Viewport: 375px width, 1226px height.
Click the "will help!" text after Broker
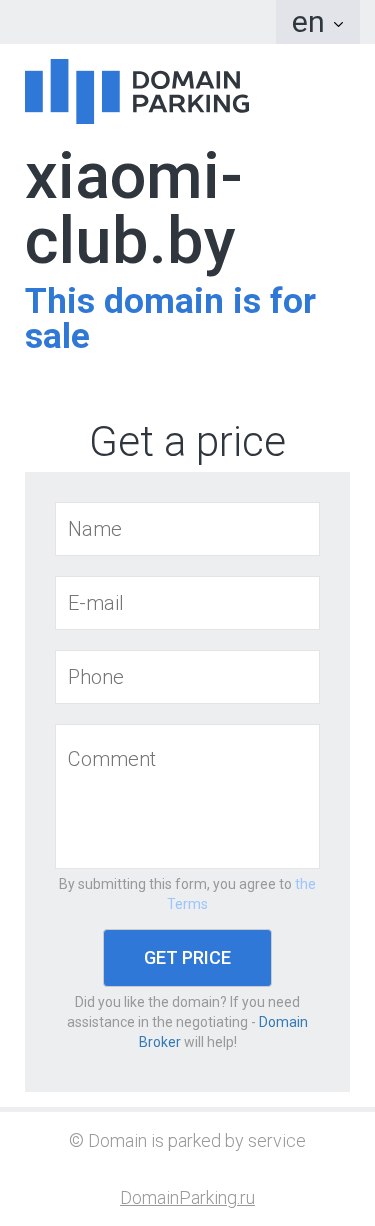210,1042
